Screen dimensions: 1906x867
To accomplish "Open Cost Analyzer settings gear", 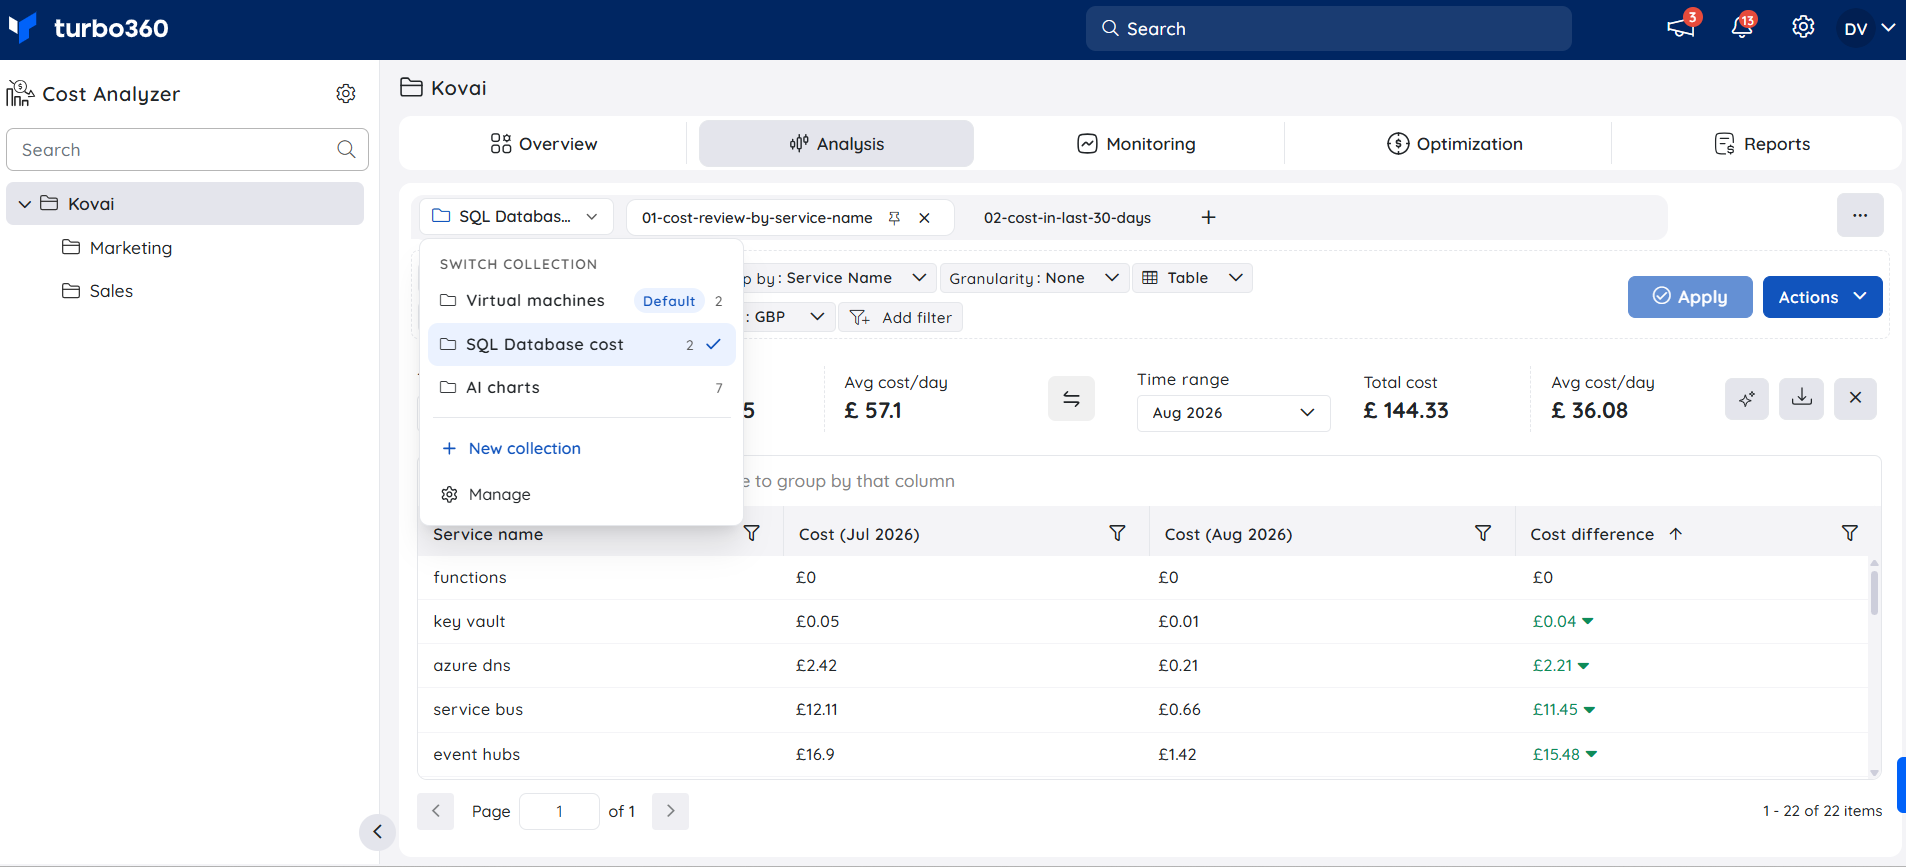I will click(x=346, y=93).
